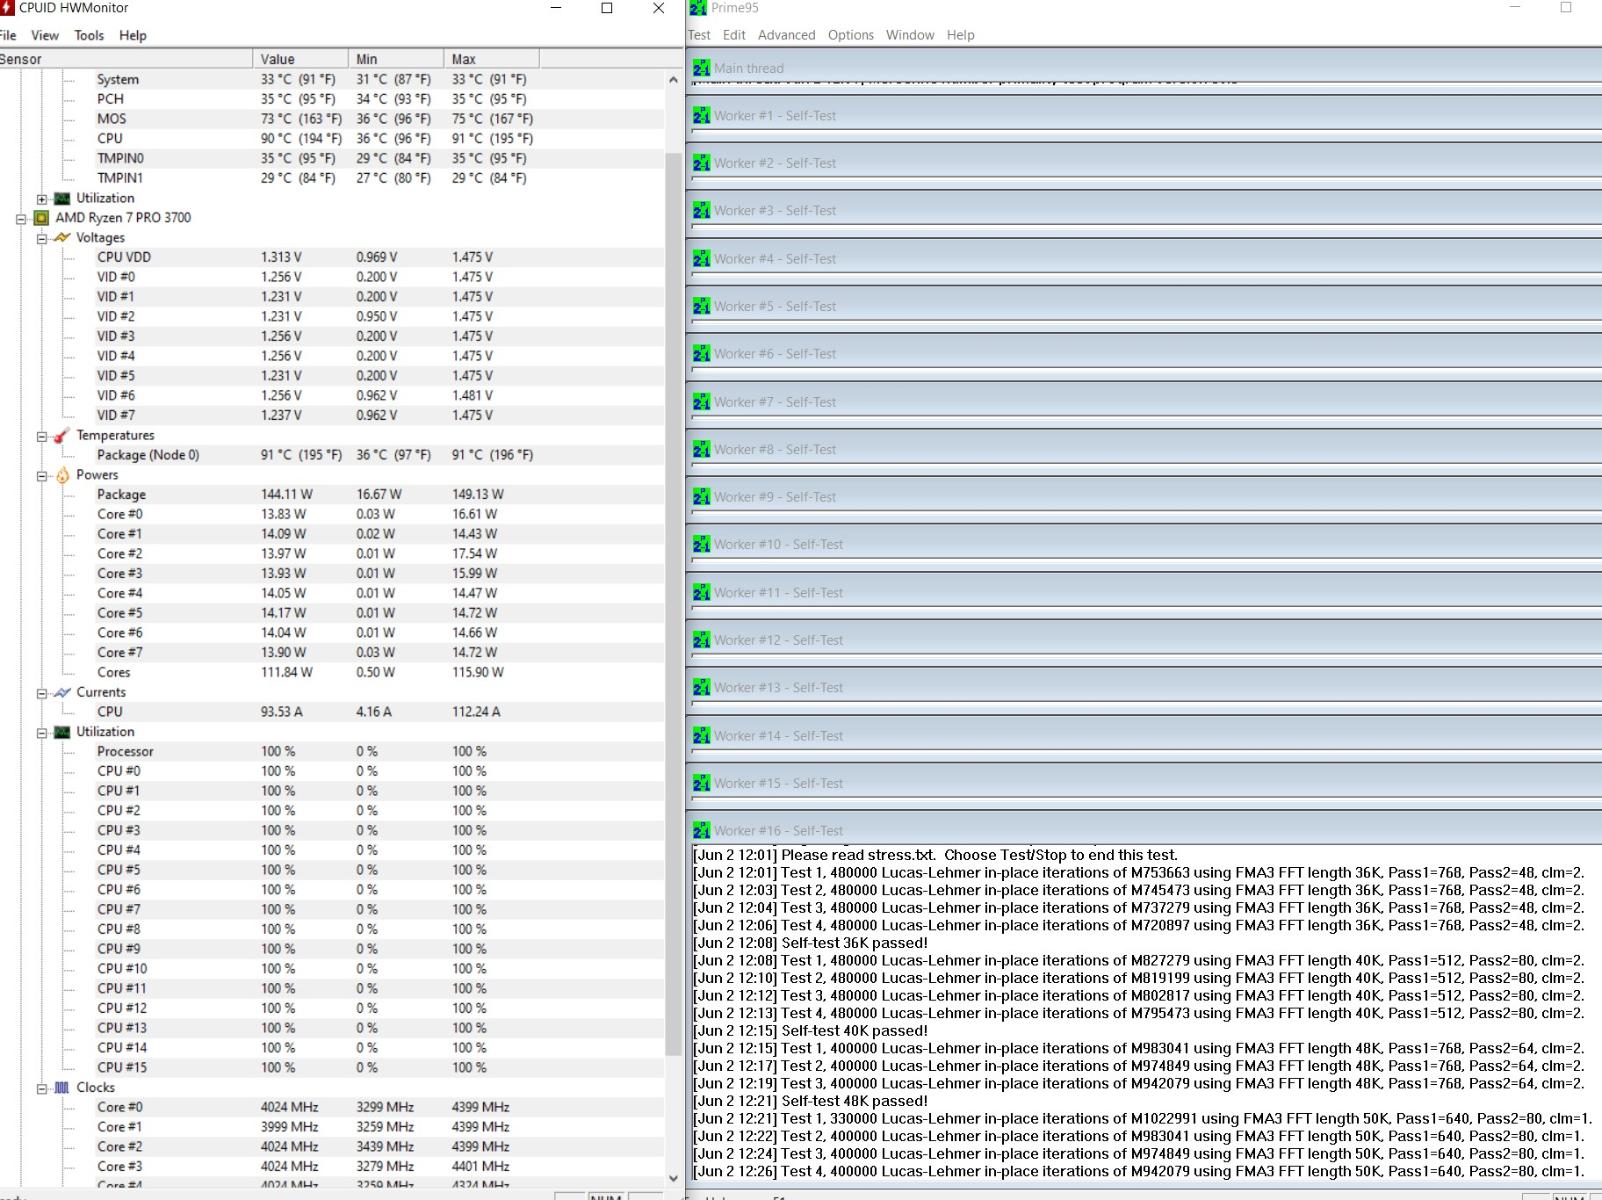Click the Prime95 Worker #10 window icon

pyautogui.click(x=701, y=545)
